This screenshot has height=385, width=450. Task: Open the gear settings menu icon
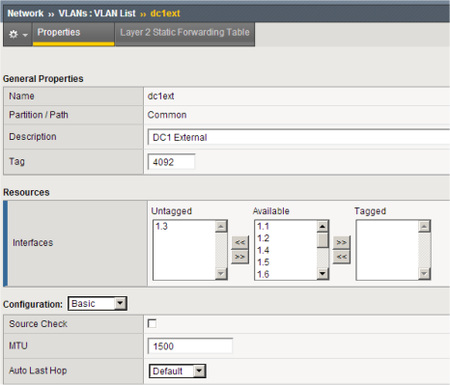tap(17, 34)
